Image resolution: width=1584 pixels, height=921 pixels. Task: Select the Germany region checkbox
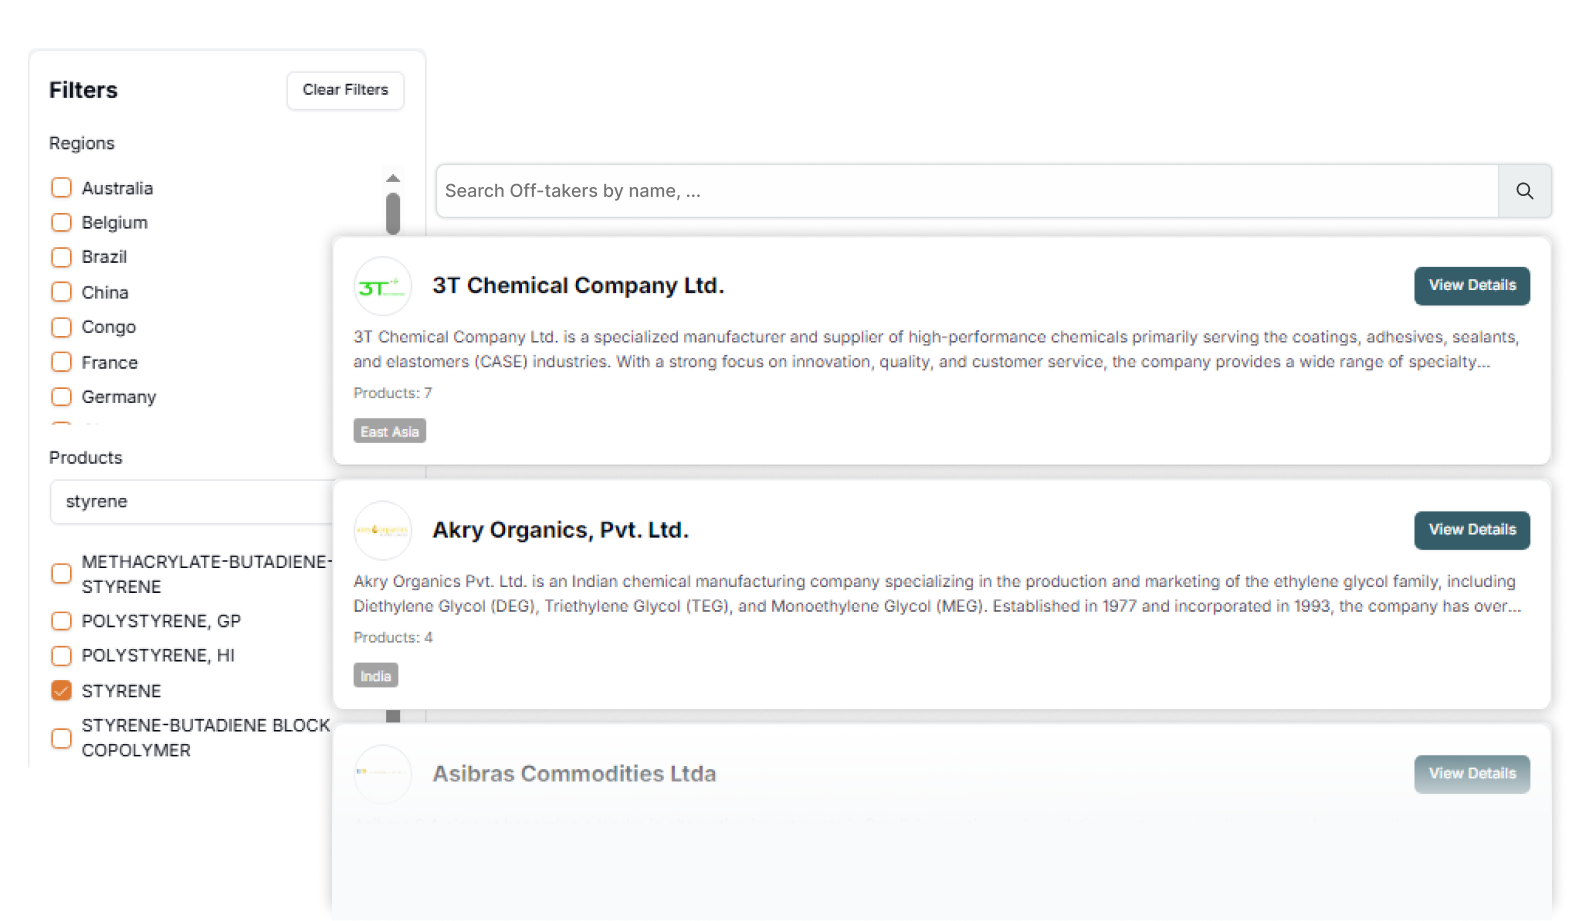click(x=61, y=397)
